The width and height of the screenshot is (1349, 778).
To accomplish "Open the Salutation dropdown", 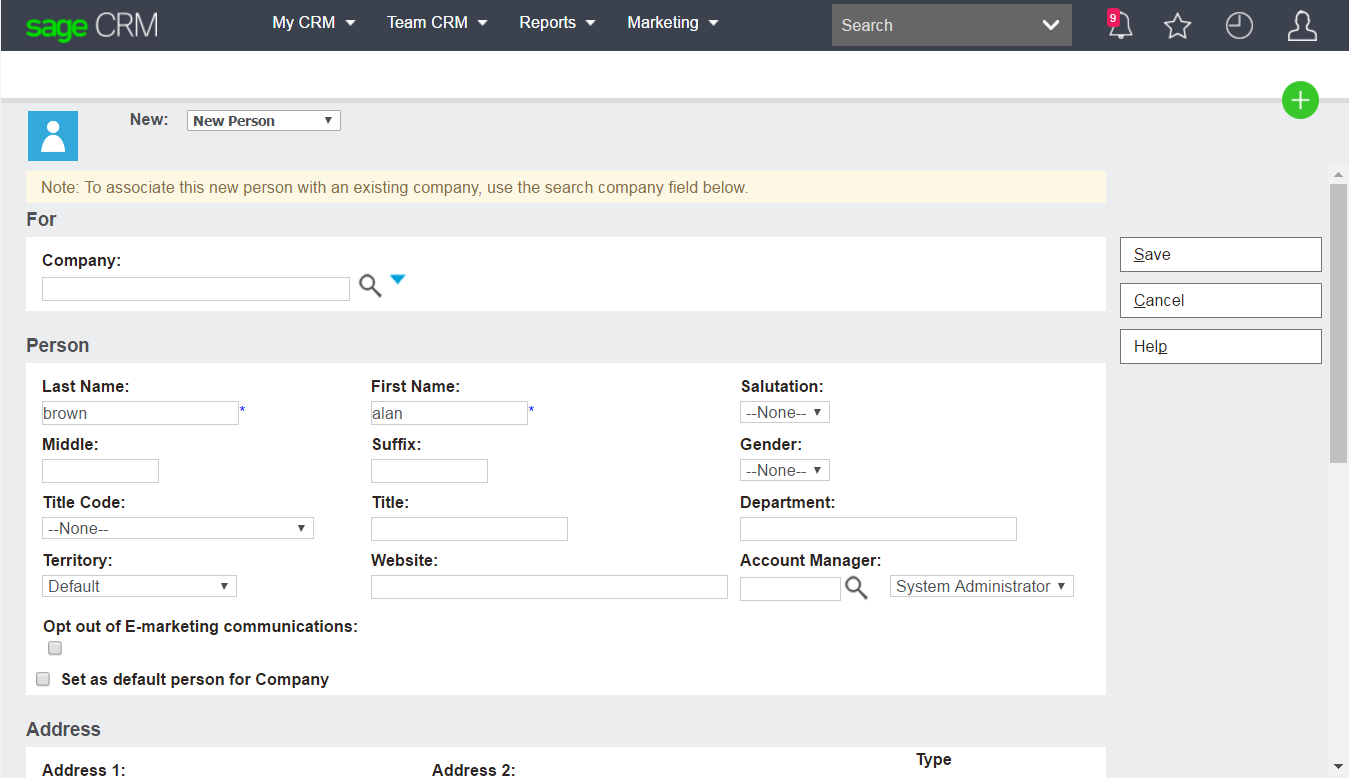I will [x=784, y=412].
